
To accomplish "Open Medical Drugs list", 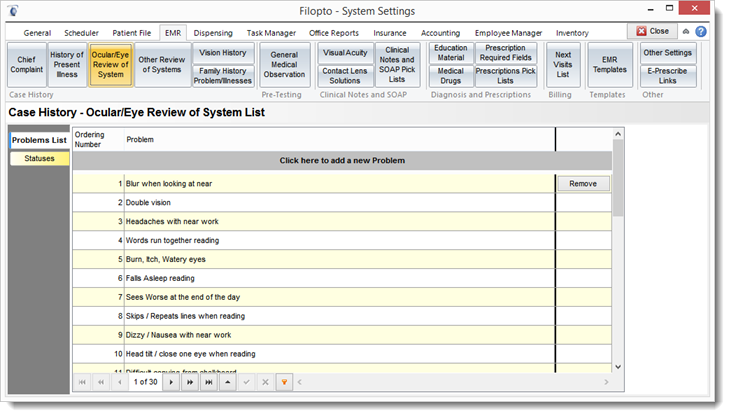I will [x=451, y=76].
